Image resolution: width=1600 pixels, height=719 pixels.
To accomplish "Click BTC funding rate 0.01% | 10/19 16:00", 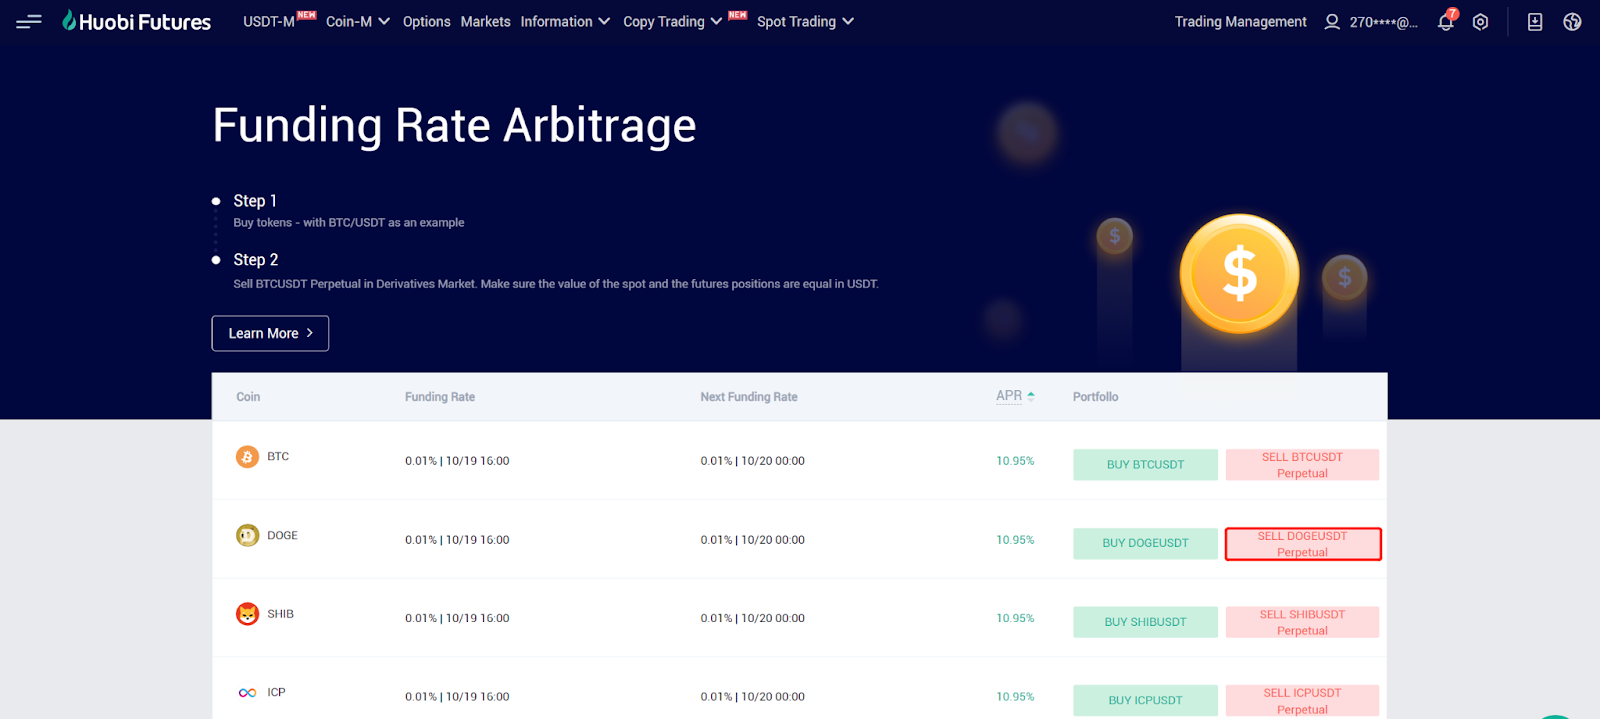I will (x=457, y=461).
